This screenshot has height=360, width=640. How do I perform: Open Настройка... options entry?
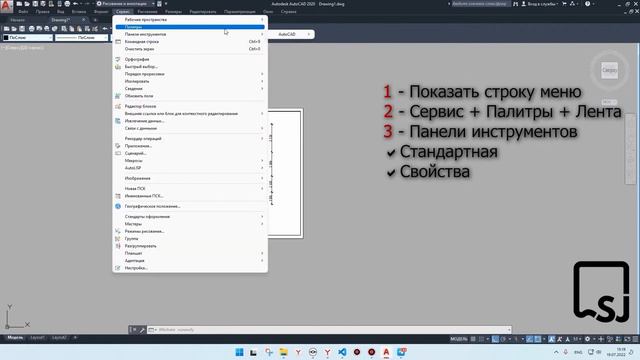(190, 268)
